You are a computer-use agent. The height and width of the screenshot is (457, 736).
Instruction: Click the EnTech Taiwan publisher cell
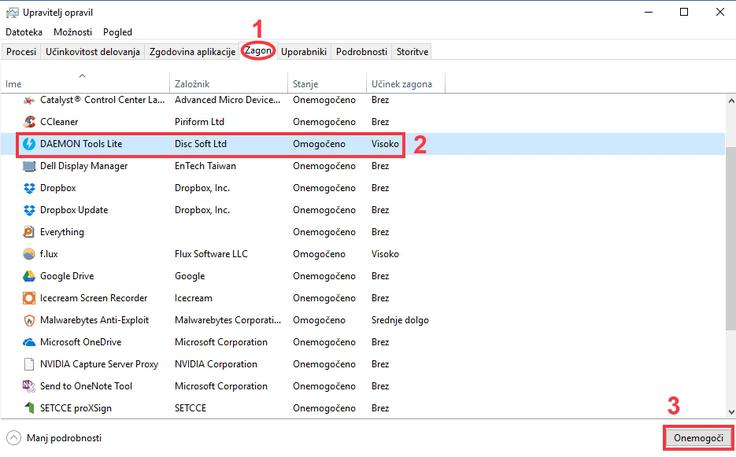(x=205, y=166)
